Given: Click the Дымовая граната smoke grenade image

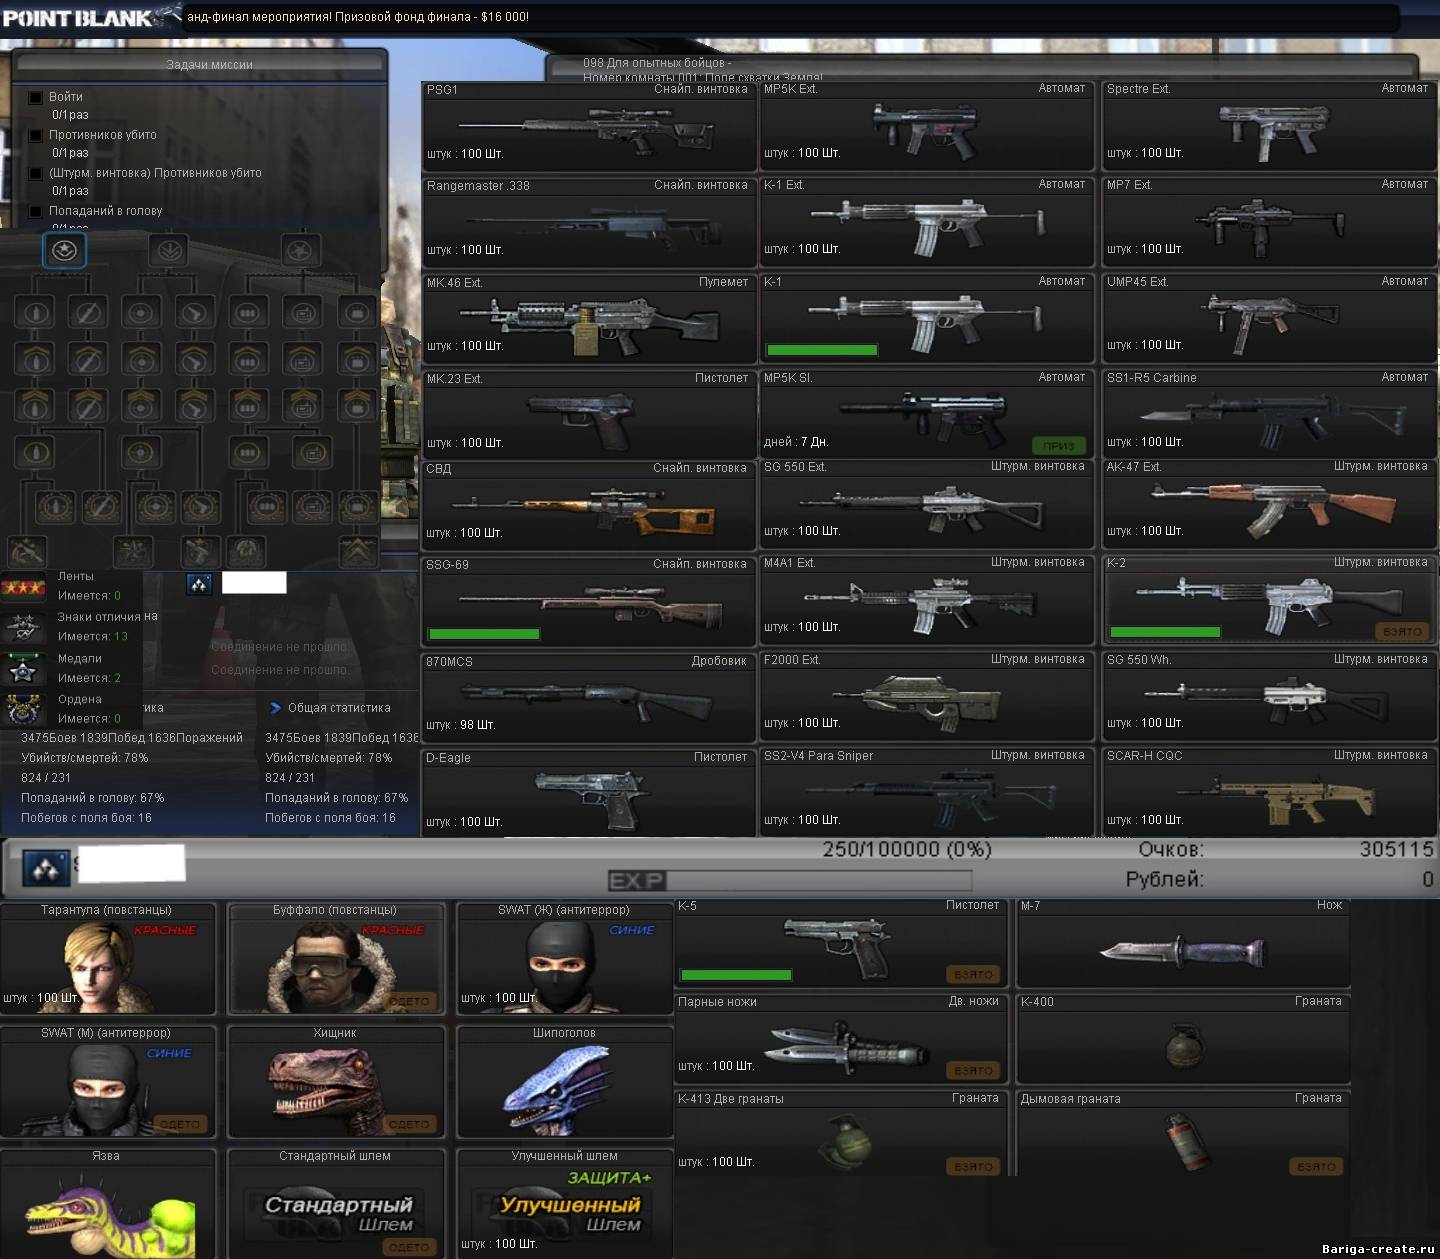Looking at the screenshot, I should 1185,1142.
